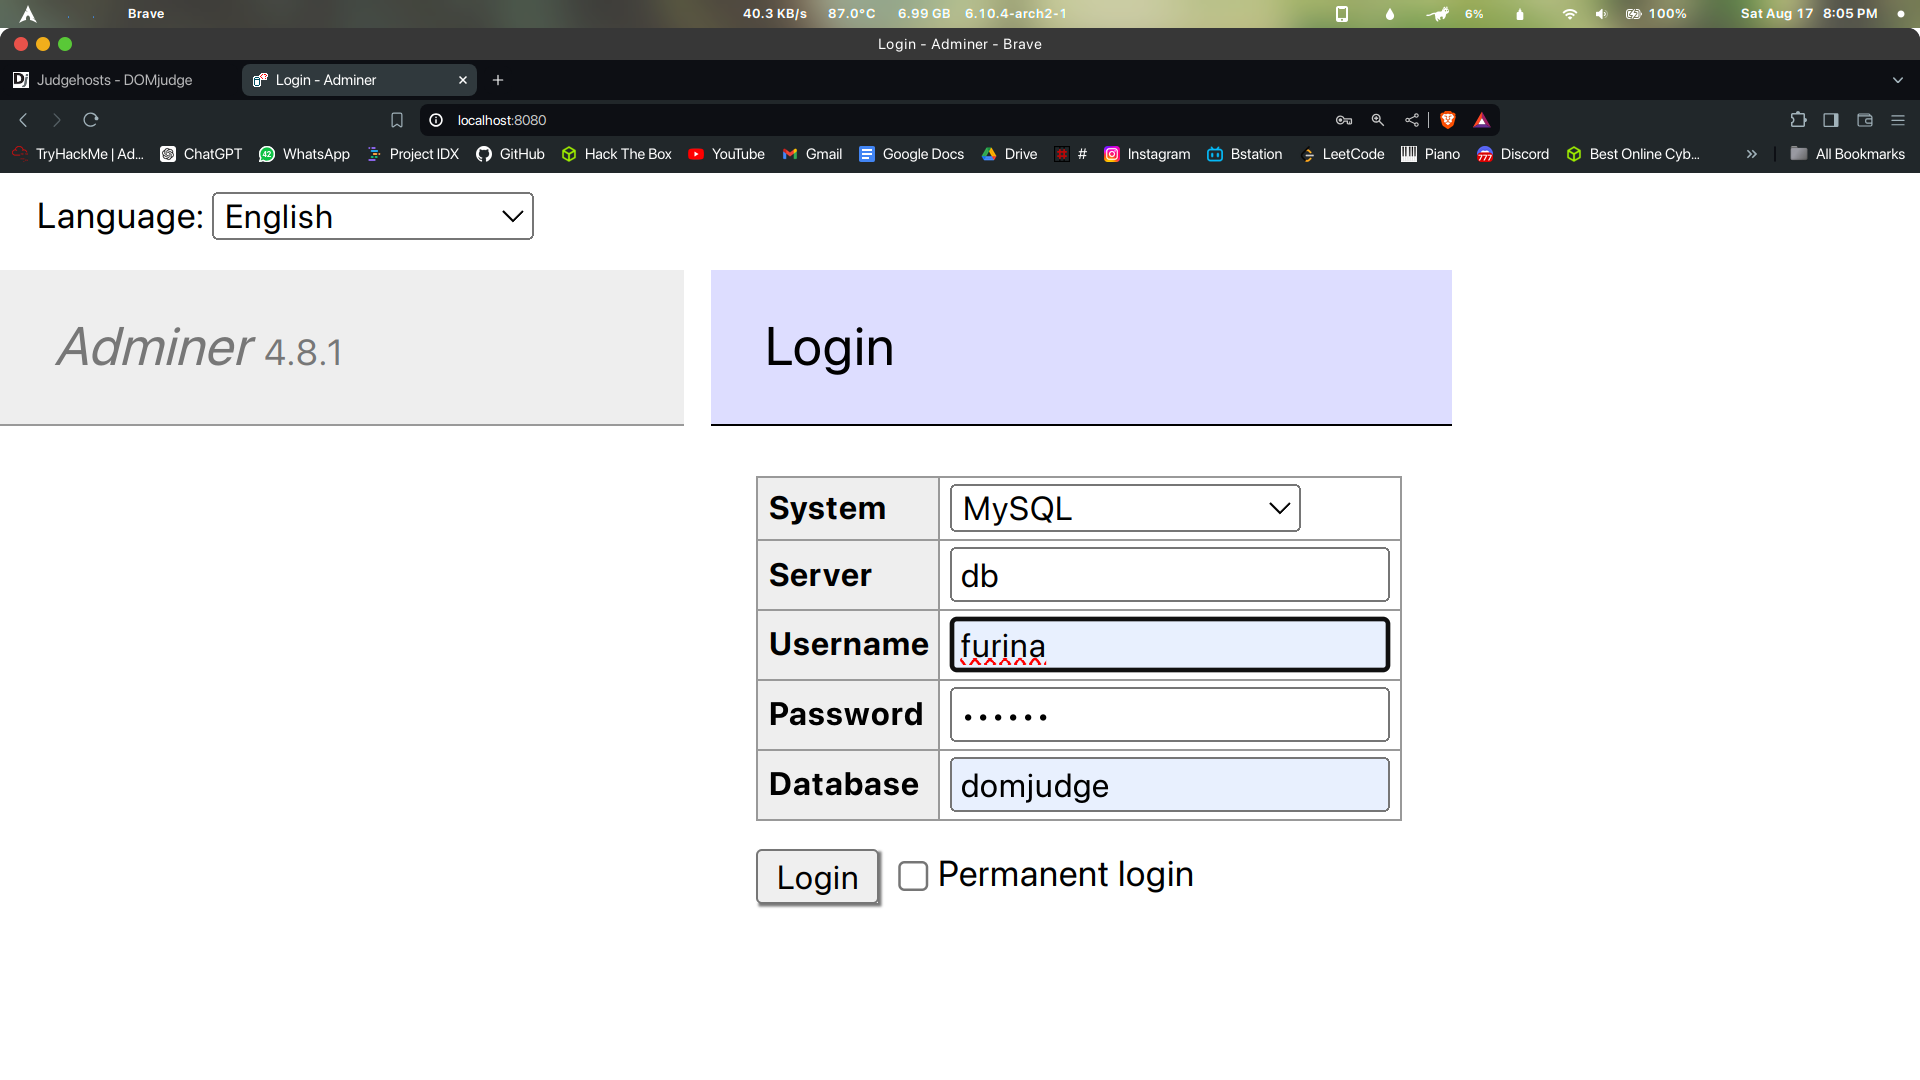Viewport: 1920px width, 1080px height.
Task: Open the TryHackMe bookmark
Action: tap(78, 154)
